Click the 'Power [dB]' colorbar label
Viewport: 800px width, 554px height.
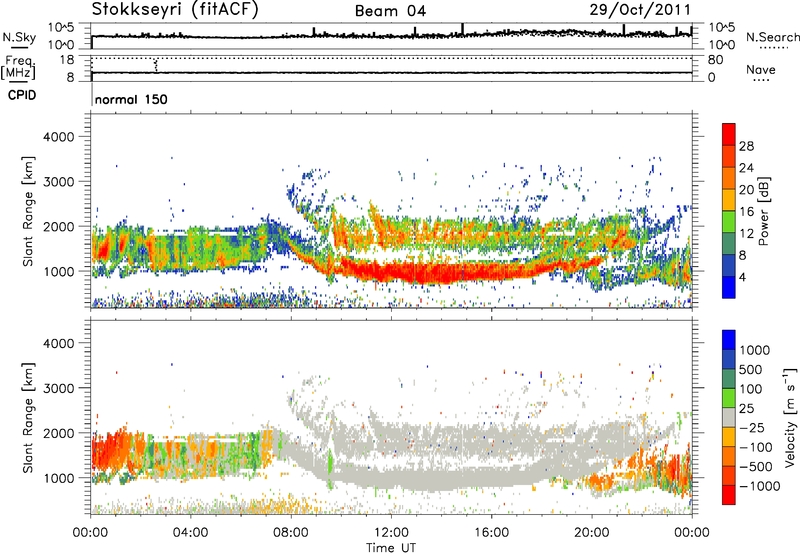click(763, 211)
